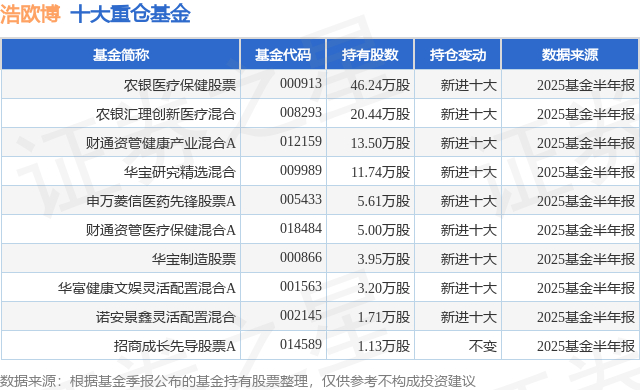Click fund code 018484
640x390 pixels.
coord(301,228)
